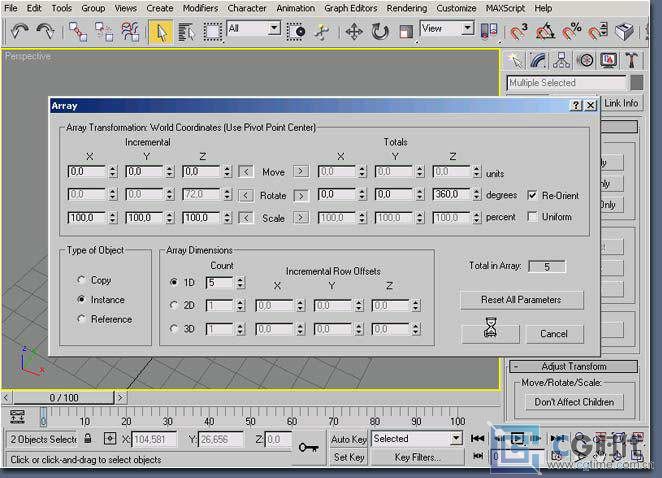Collapse the Adjust Transform rollout

(x=573, y=366)
